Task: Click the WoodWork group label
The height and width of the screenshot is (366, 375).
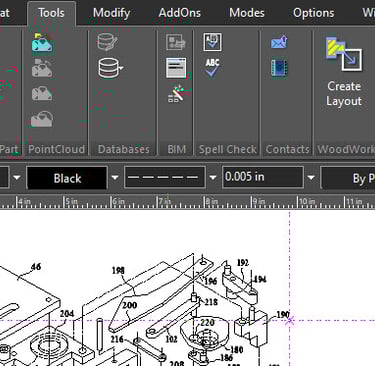Action: coord(346,149)
